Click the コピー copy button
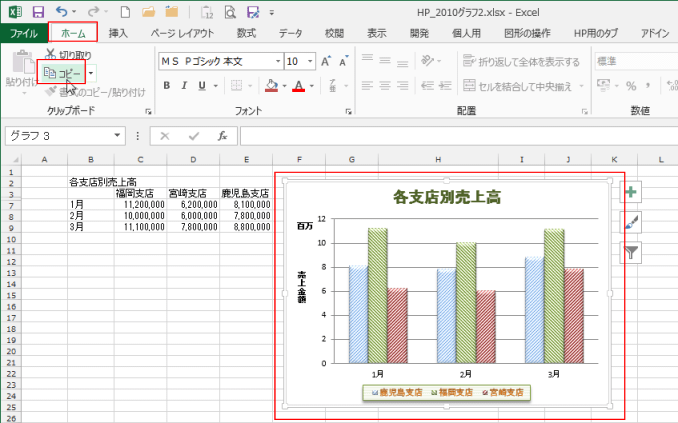This screenshot has width=678, height=423. click(x=62, y=73)
